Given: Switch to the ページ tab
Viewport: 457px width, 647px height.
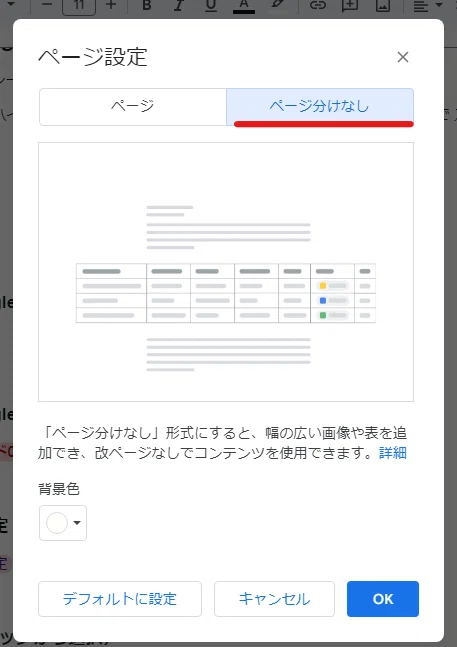Looking at the screenshot, I should pos(133,106).
